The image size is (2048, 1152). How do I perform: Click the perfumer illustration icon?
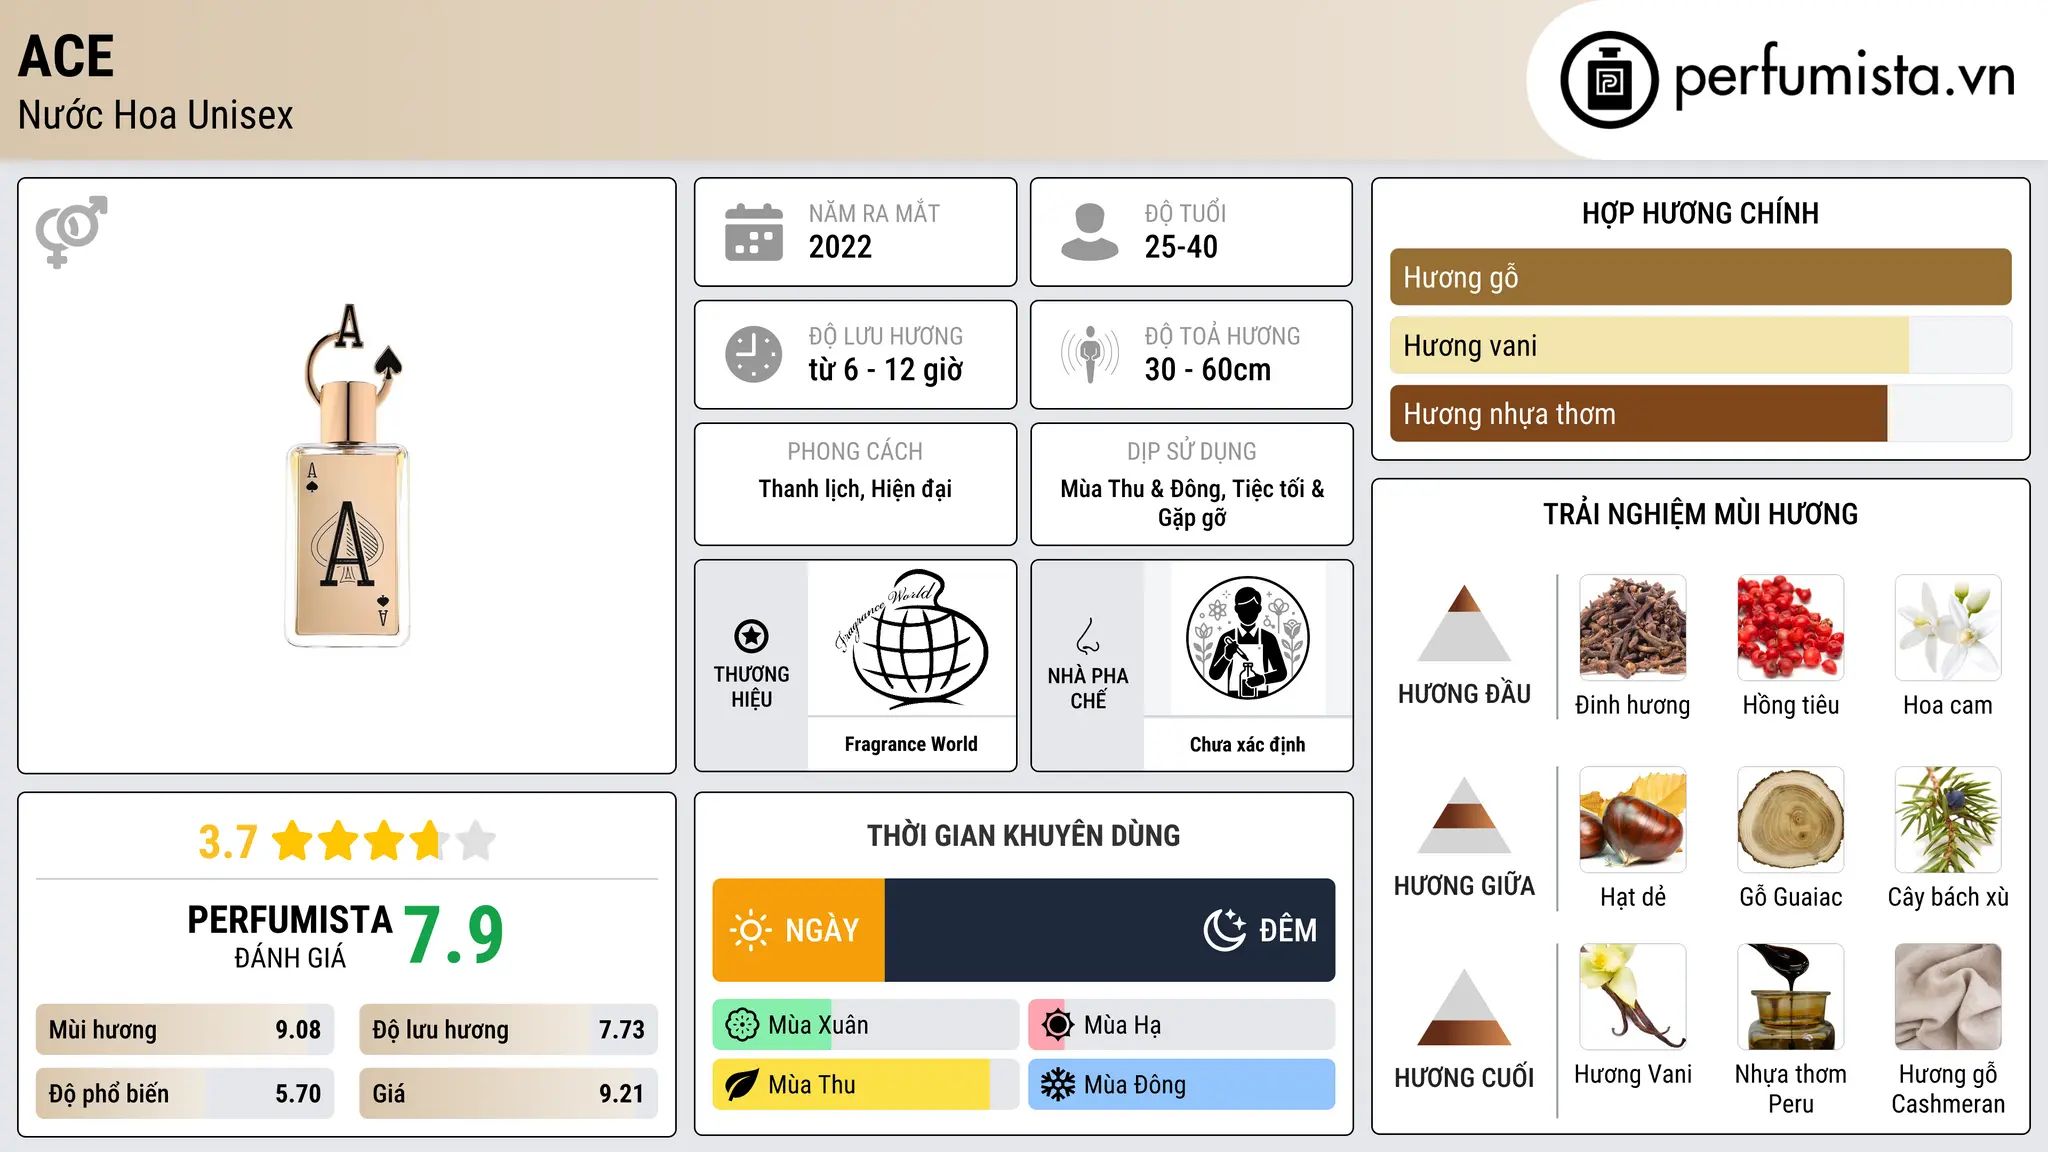(1247, 638)
